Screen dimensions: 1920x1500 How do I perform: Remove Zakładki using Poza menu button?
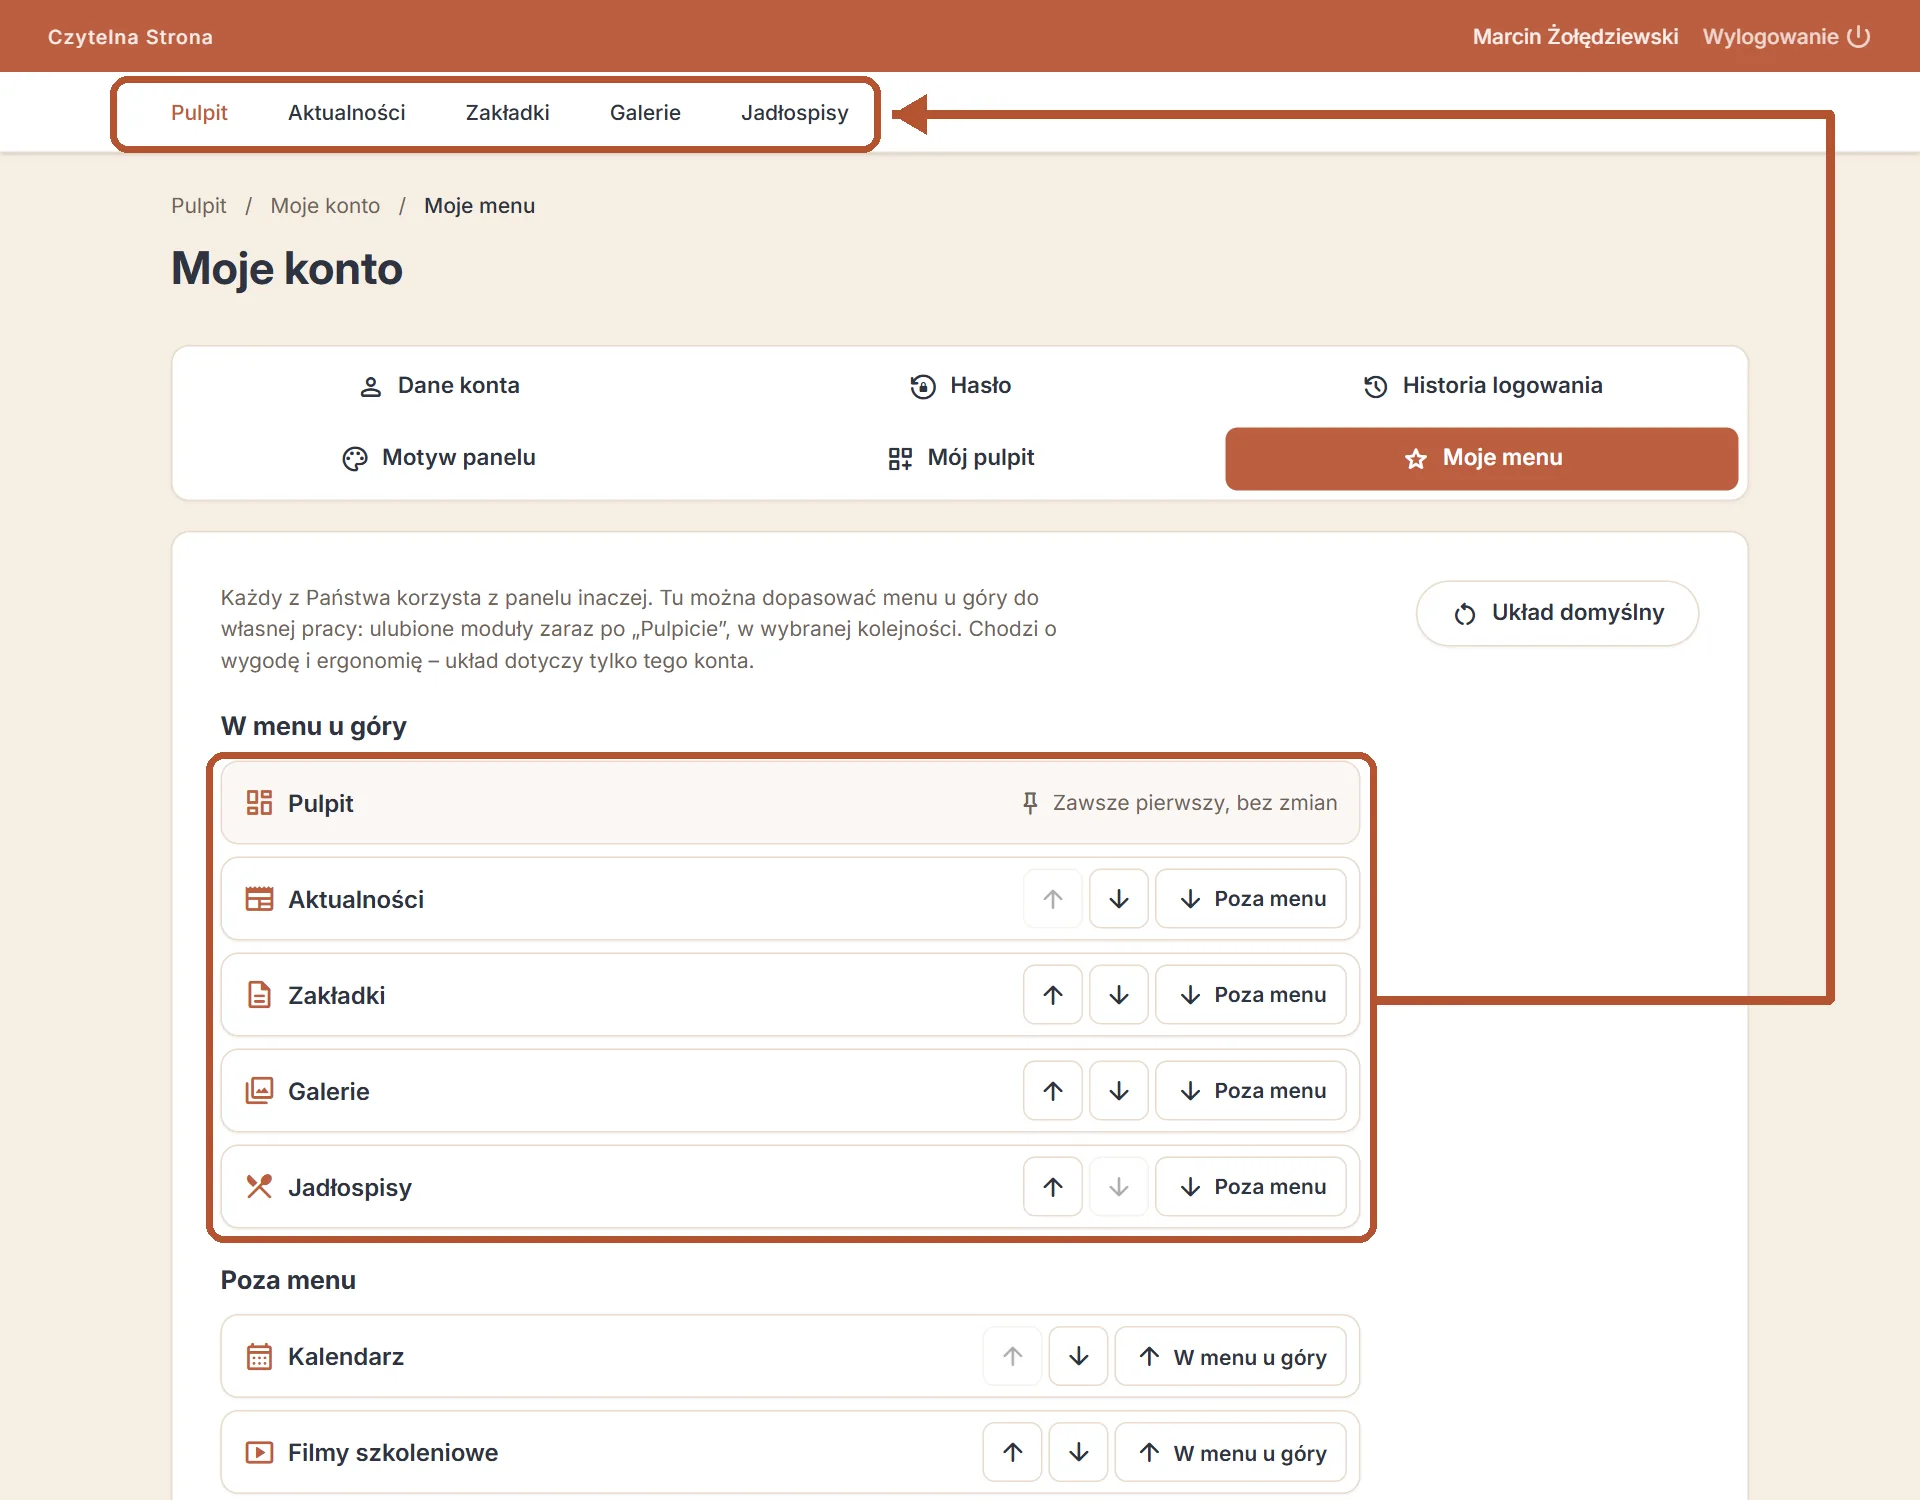tap(1251, 995)
